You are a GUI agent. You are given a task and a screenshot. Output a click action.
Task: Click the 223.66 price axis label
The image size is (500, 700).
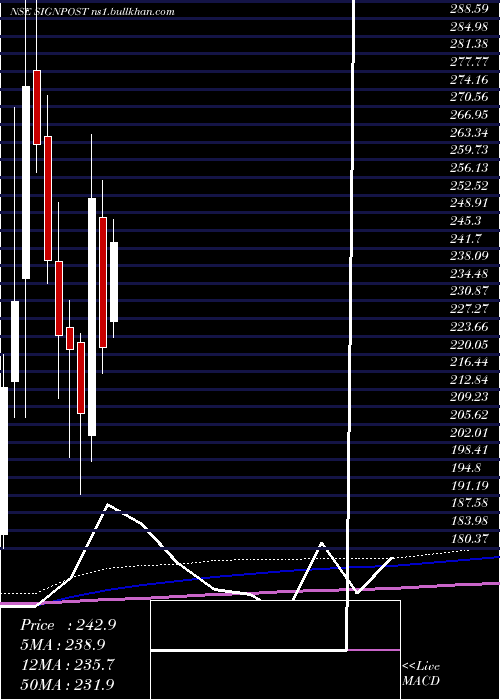coord(469,326)
